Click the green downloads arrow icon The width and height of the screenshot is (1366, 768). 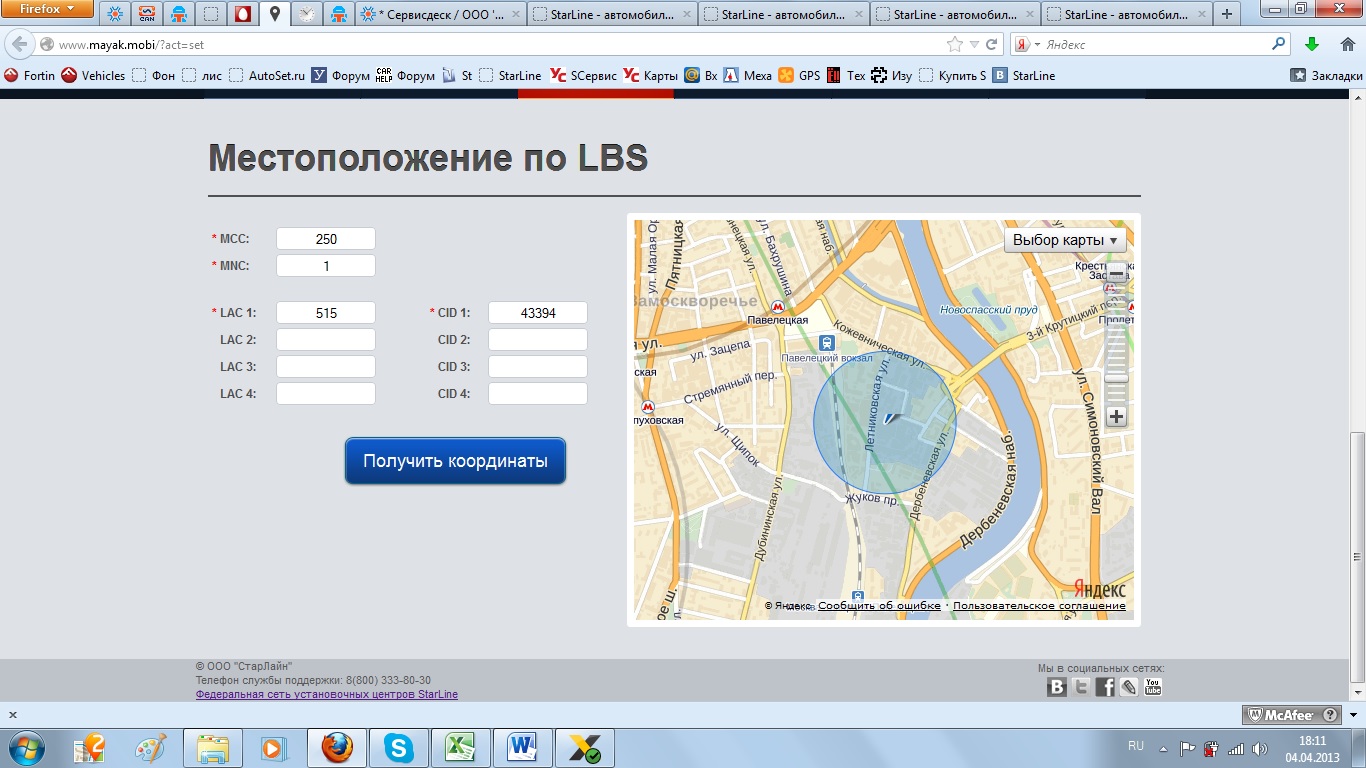pyautogui.click(x=1312, y=45)
